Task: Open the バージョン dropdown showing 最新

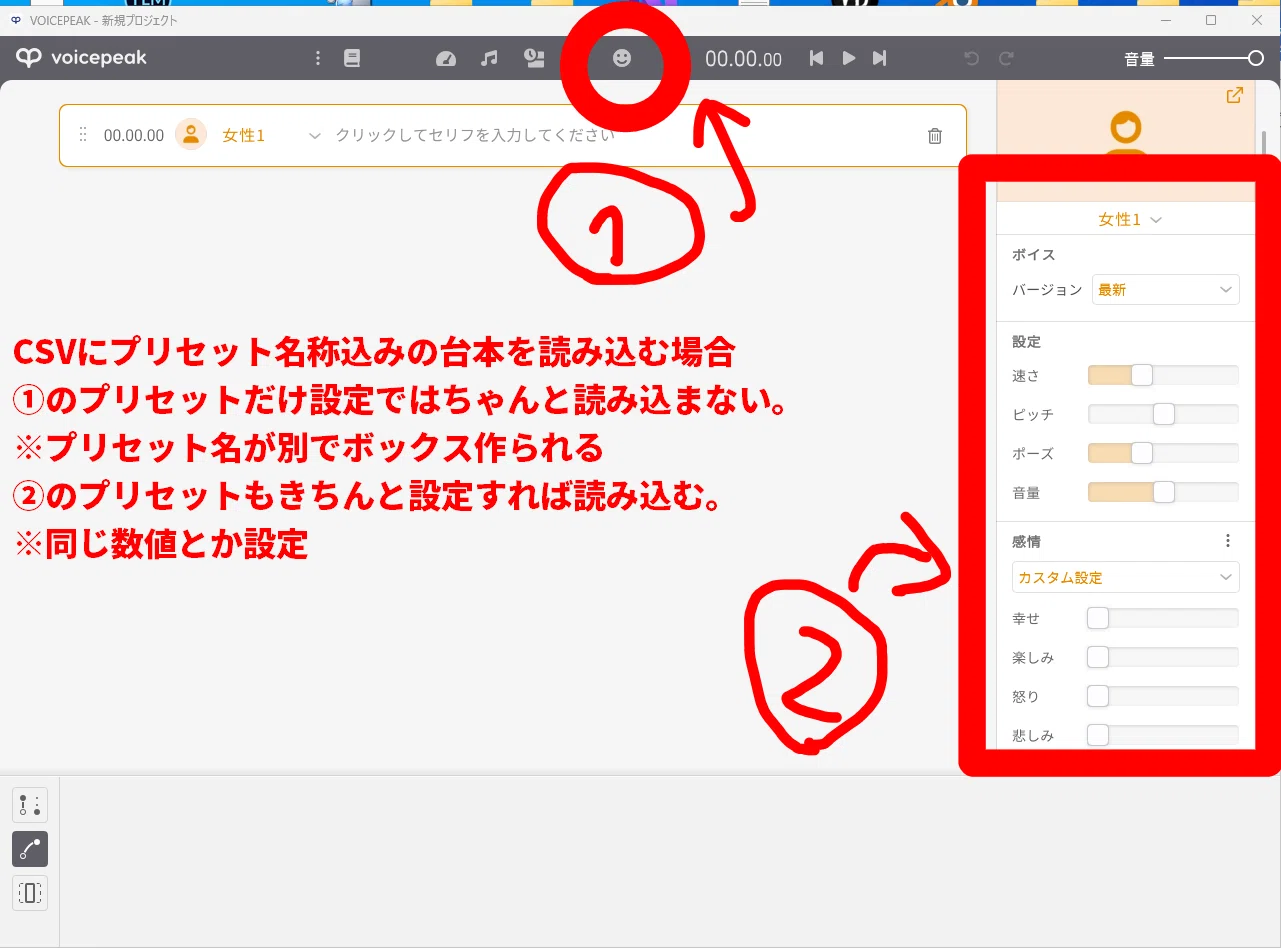Action: [x=1166, y=289]
